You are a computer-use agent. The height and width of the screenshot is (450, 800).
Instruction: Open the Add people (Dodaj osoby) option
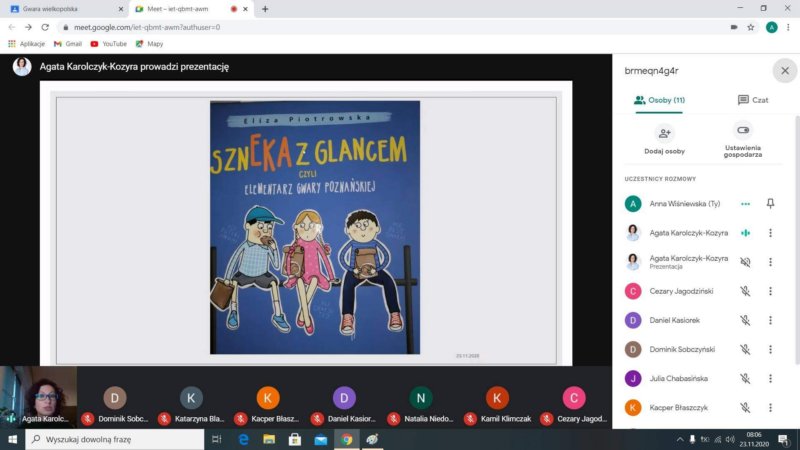(x=664, y=140)
